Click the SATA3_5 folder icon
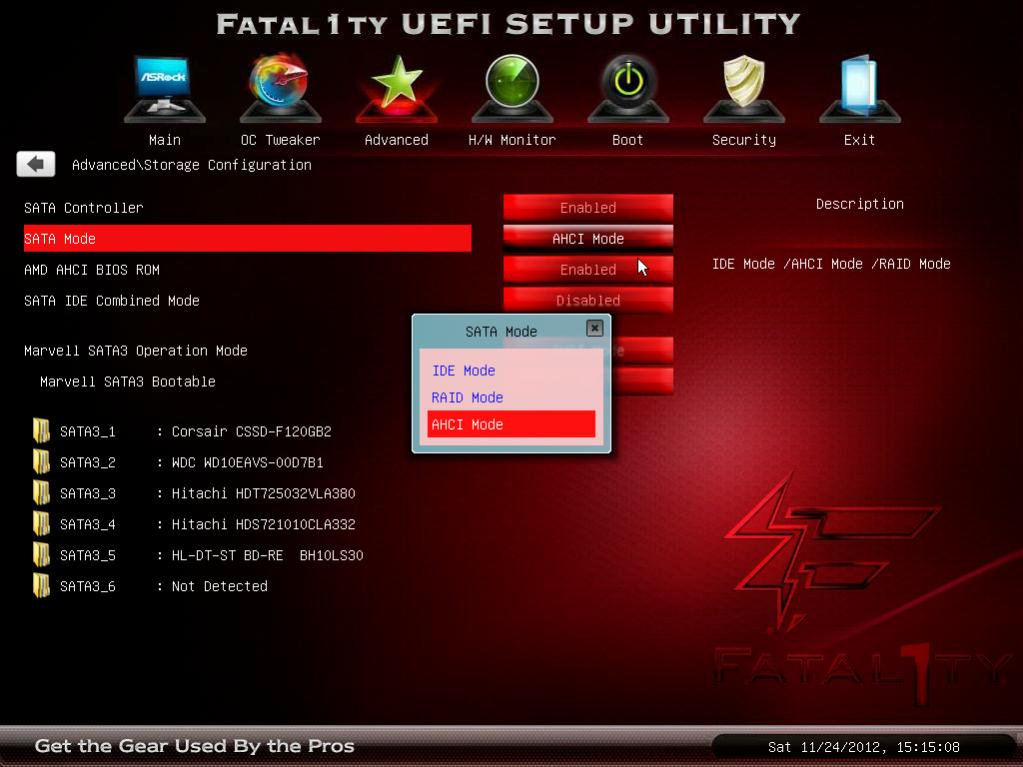This screenshot has height=767, width=1023. click(41, 555)
